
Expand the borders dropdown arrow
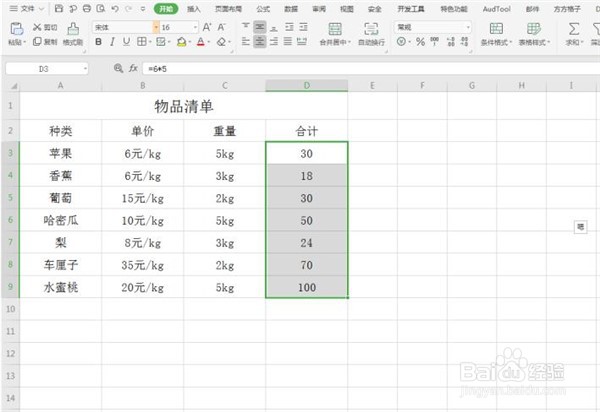click(x=150, y=42)
